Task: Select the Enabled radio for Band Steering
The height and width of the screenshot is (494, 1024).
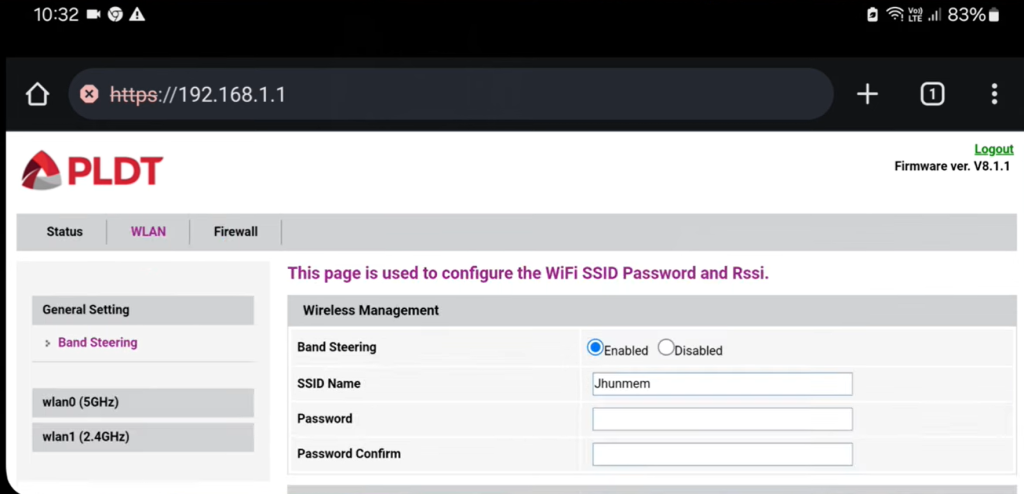Action: [x=594, y=348]
